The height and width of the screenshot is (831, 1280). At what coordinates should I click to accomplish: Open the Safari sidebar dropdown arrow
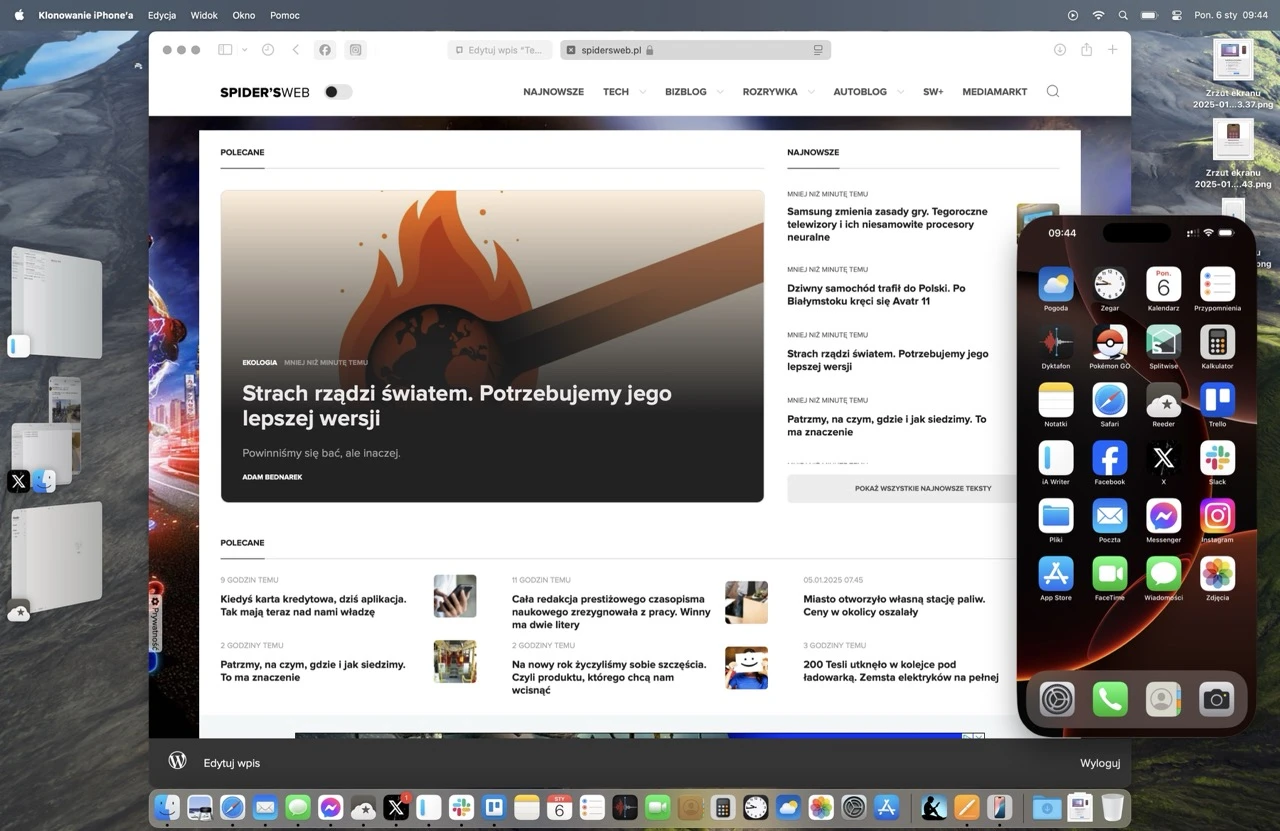pyautogui.click(x=244, y=50)
